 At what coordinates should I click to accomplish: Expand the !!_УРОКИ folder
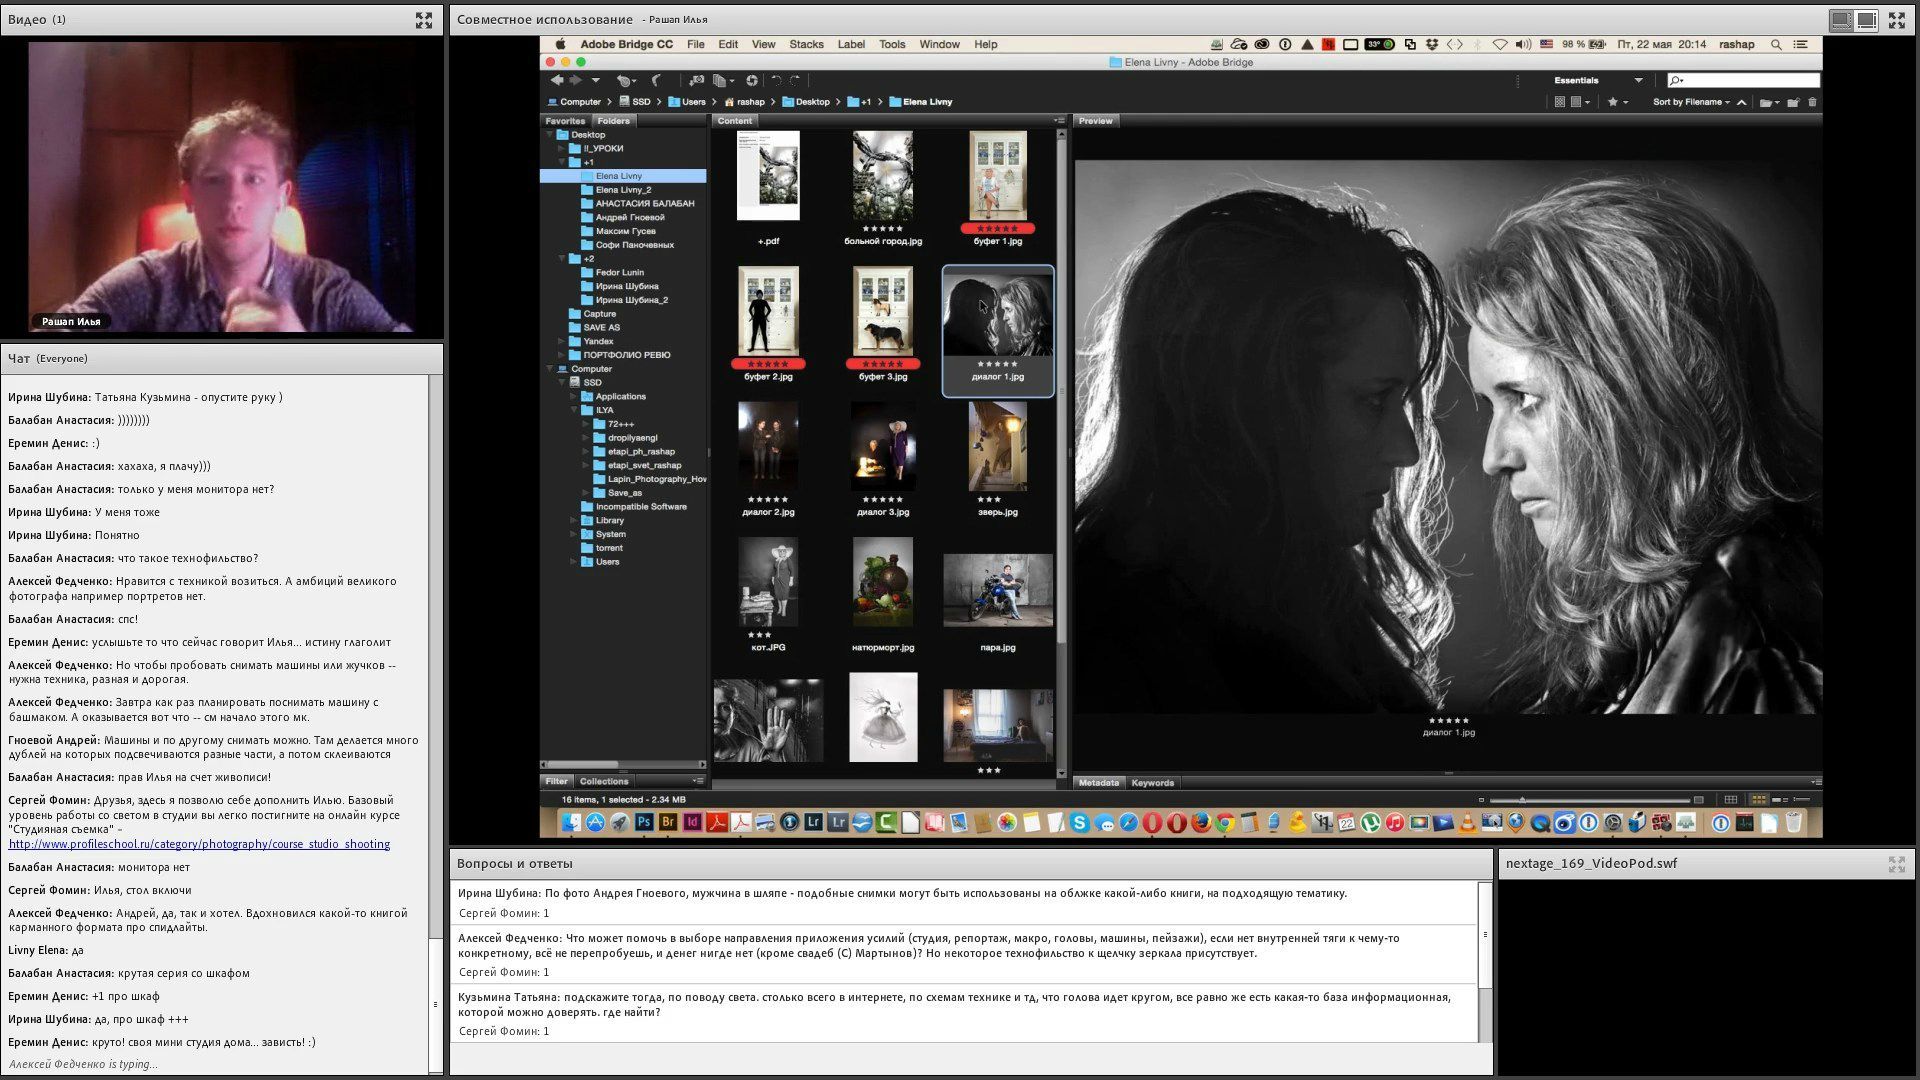[562, 148]
